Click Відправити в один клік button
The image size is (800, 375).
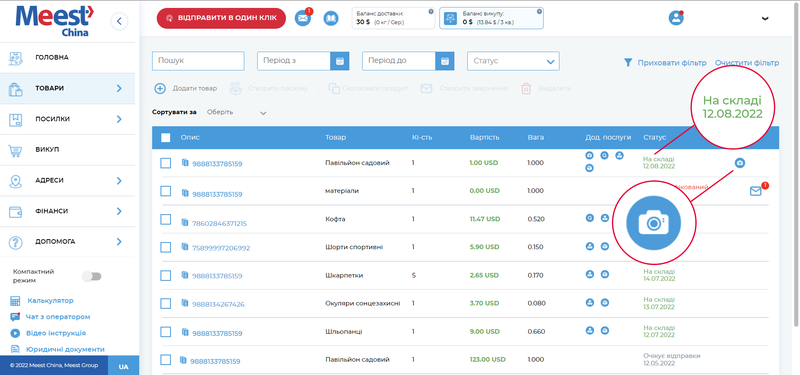221,18
